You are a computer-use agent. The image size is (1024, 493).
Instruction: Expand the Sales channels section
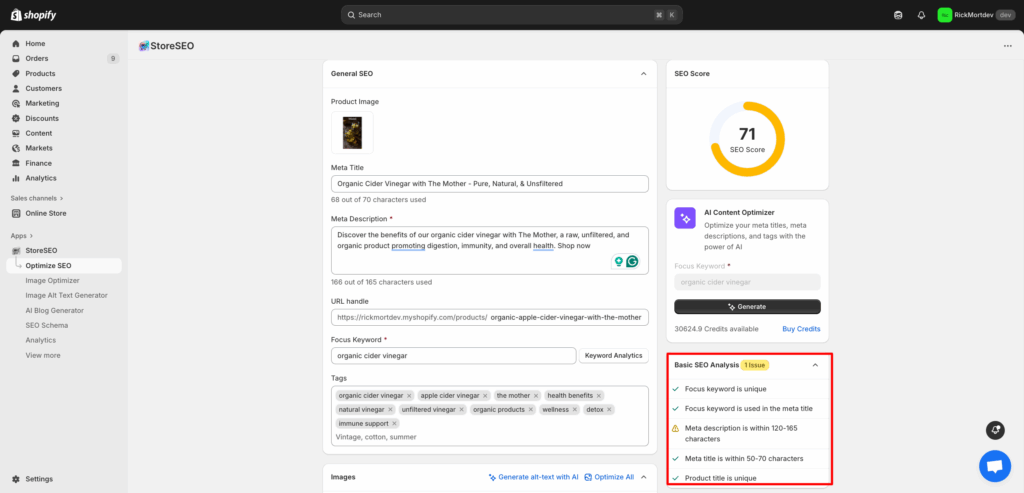[61, 198]
